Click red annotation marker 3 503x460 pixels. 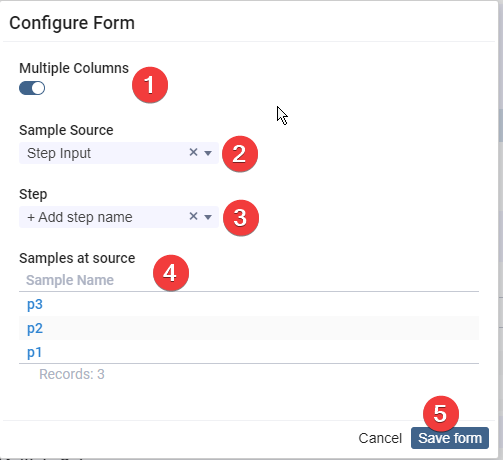[x=241, y=218]
